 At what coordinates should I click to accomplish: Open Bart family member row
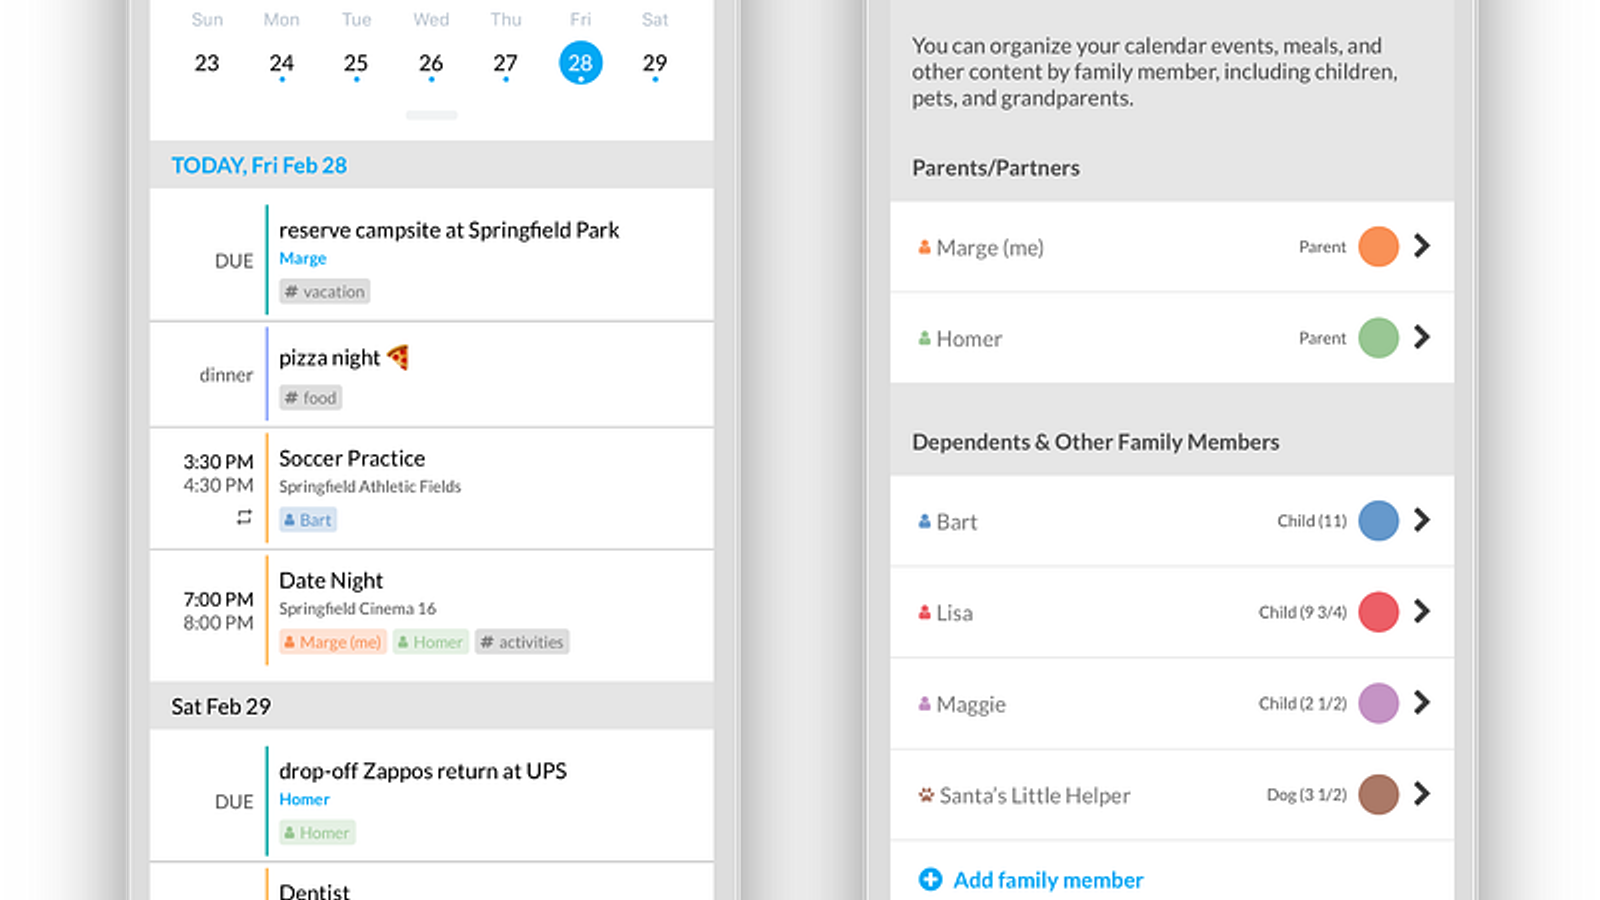pyautogui.click(x=1172, y=521)
